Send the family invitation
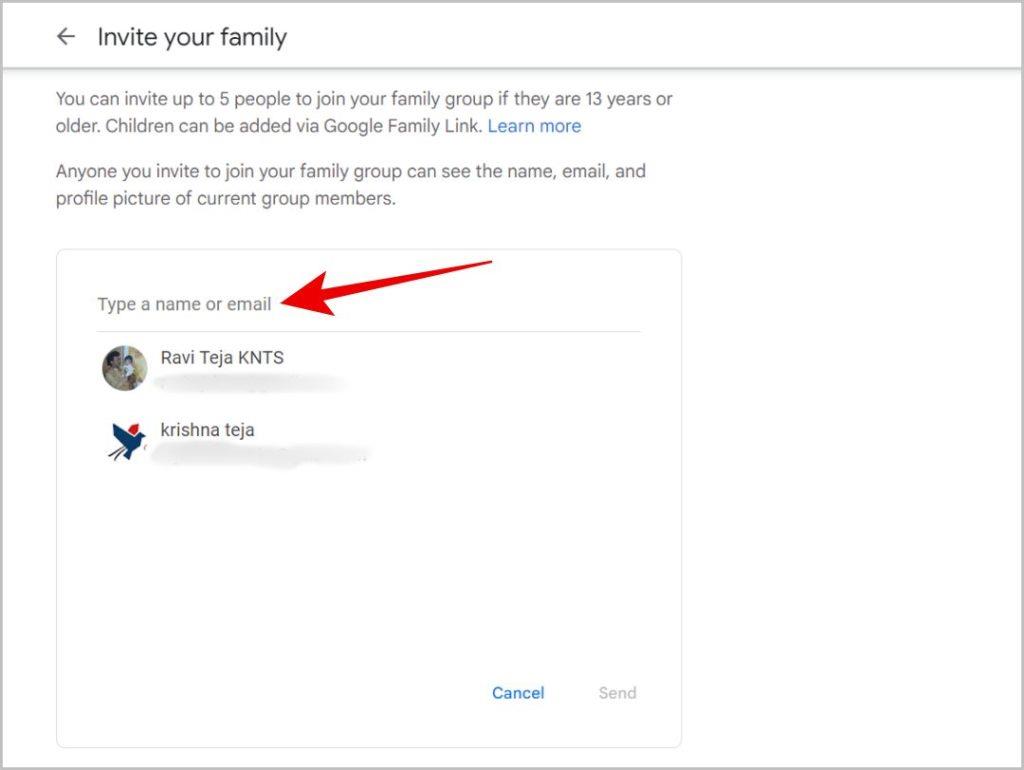Viewport: 1024px width, 770px height. 617,693
